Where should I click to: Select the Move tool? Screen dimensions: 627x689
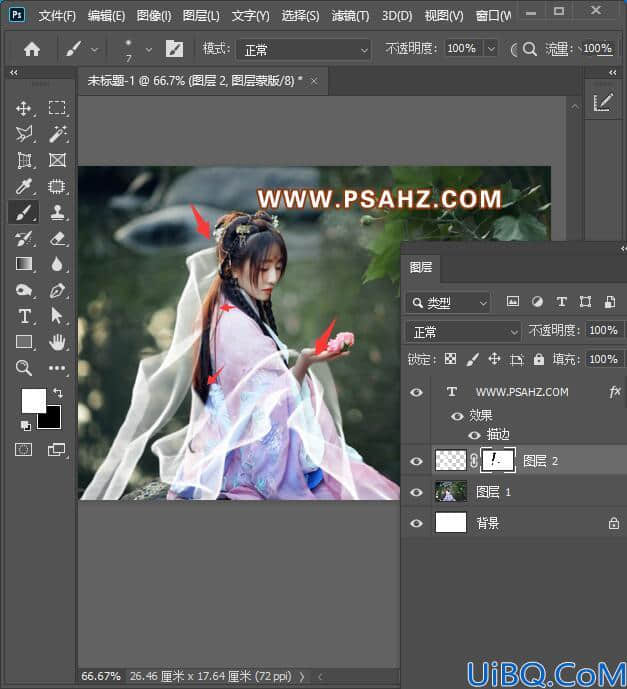point(24,108)
